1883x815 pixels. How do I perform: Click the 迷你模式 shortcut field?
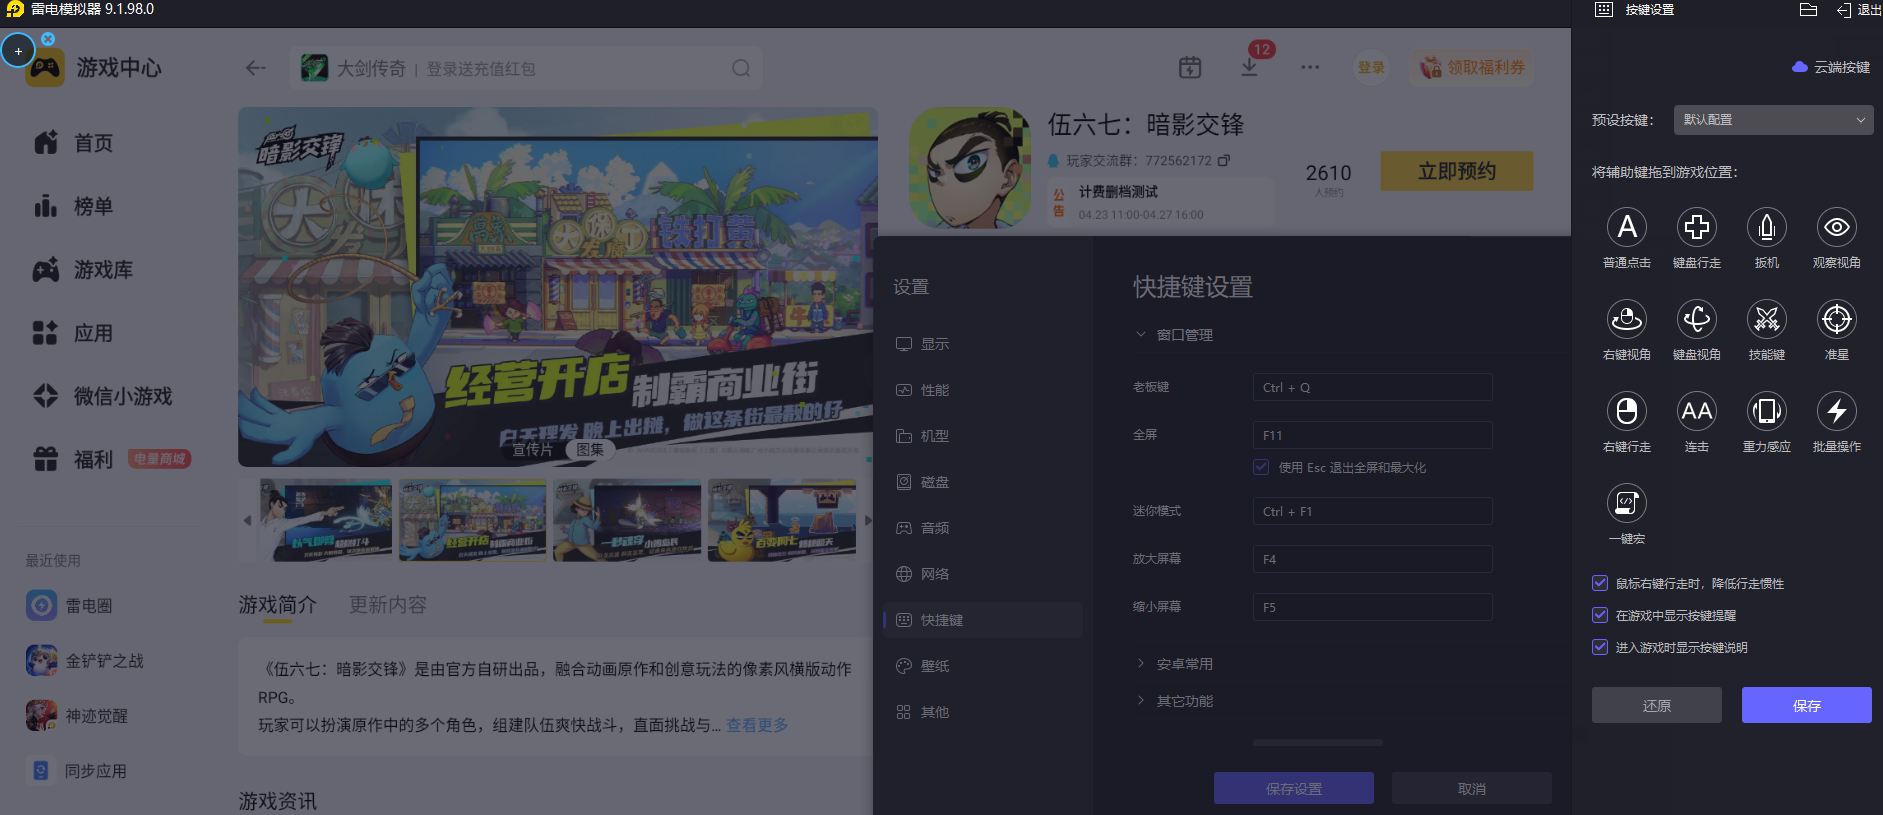click(x=1373, y=511)
